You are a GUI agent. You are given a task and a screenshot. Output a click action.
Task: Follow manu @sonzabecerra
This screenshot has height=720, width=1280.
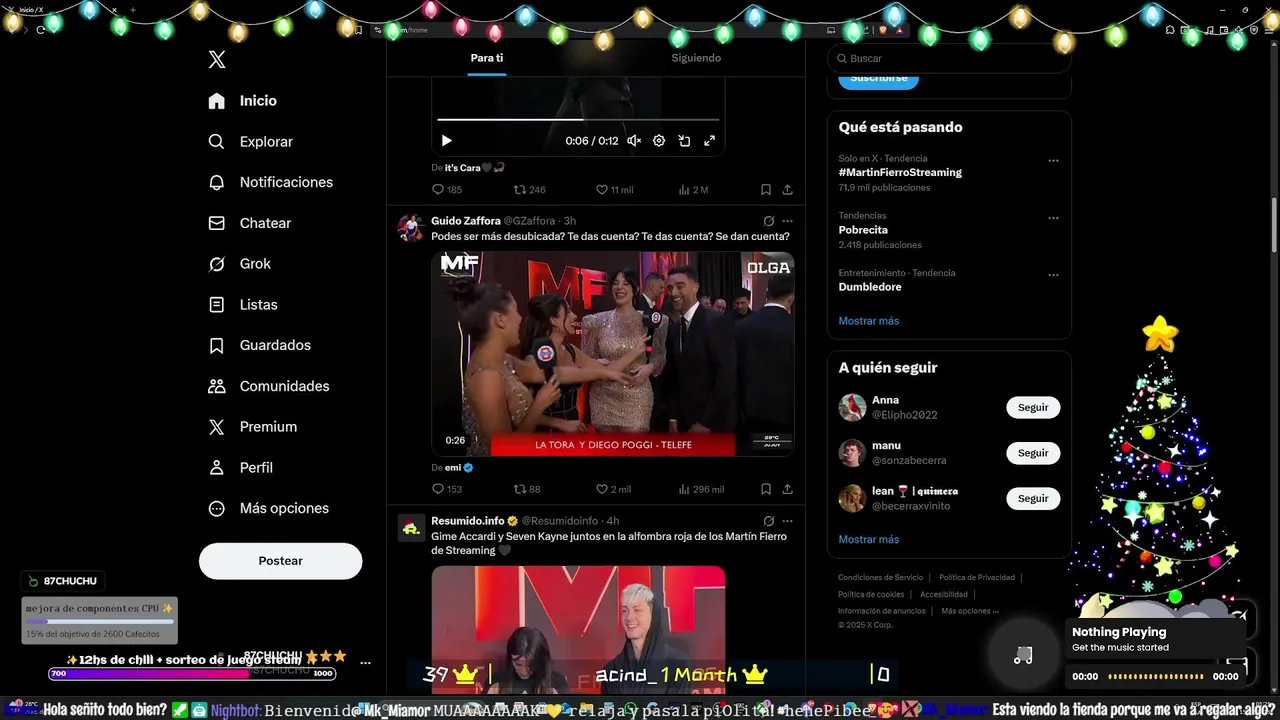1033,453
